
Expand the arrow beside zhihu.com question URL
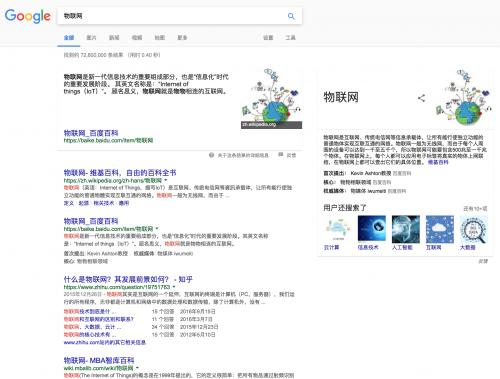click(174, 287)
